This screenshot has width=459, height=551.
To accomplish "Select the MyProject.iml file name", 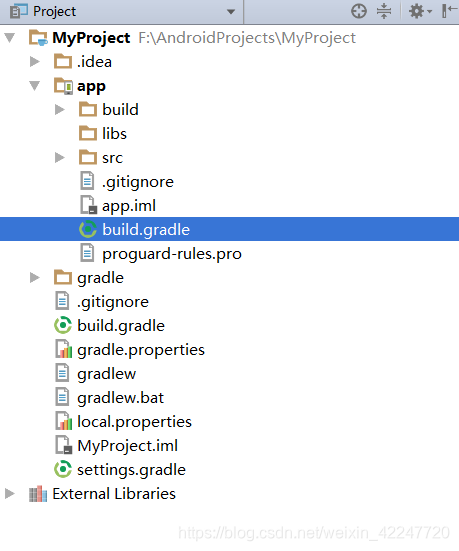I will (x=128, y=446).
